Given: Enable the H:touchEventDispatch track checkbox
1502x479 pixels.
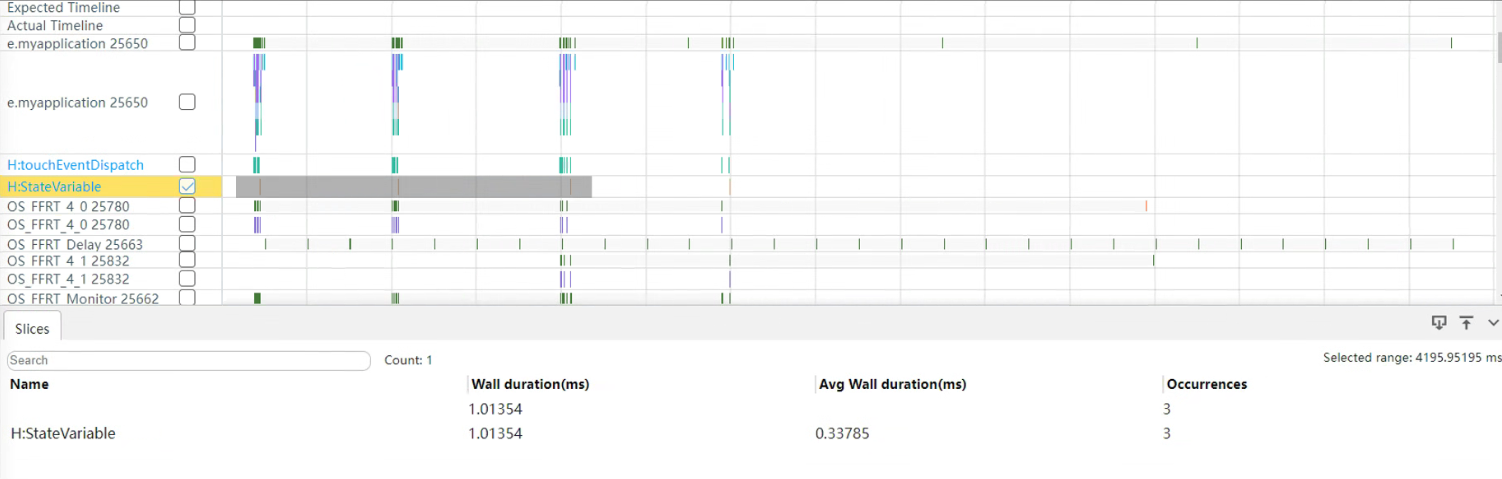Looking at the screenshot, I should [x=187, y=164].
